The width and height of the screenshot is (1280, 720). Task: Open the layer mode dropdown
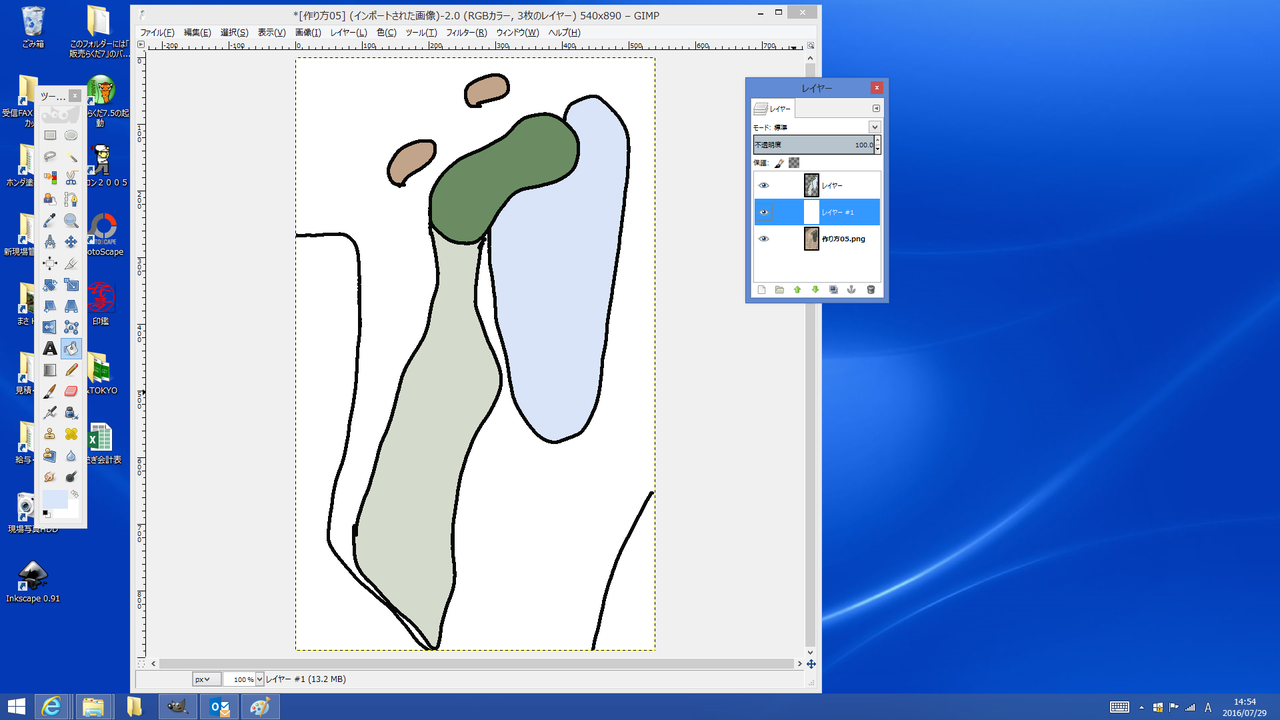pos(874,127)
